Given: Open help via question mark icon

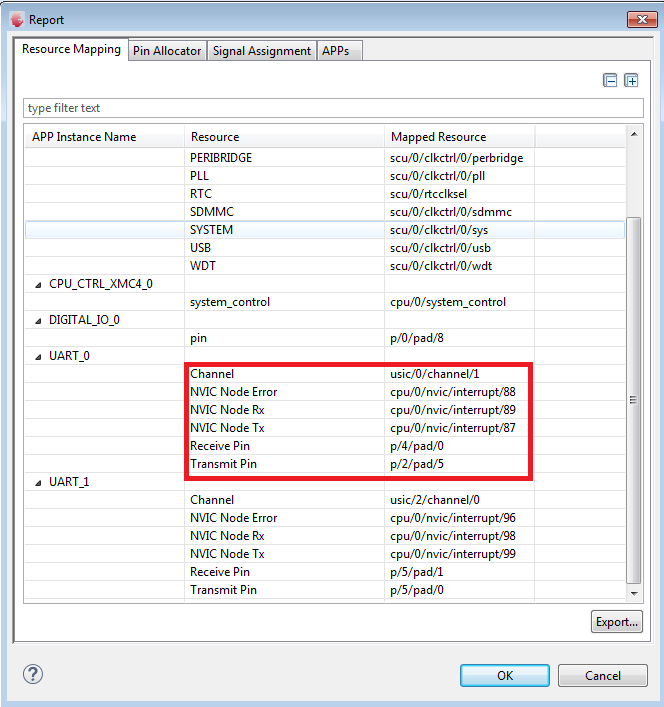Looking at the screenshot, I should (33, 675).
